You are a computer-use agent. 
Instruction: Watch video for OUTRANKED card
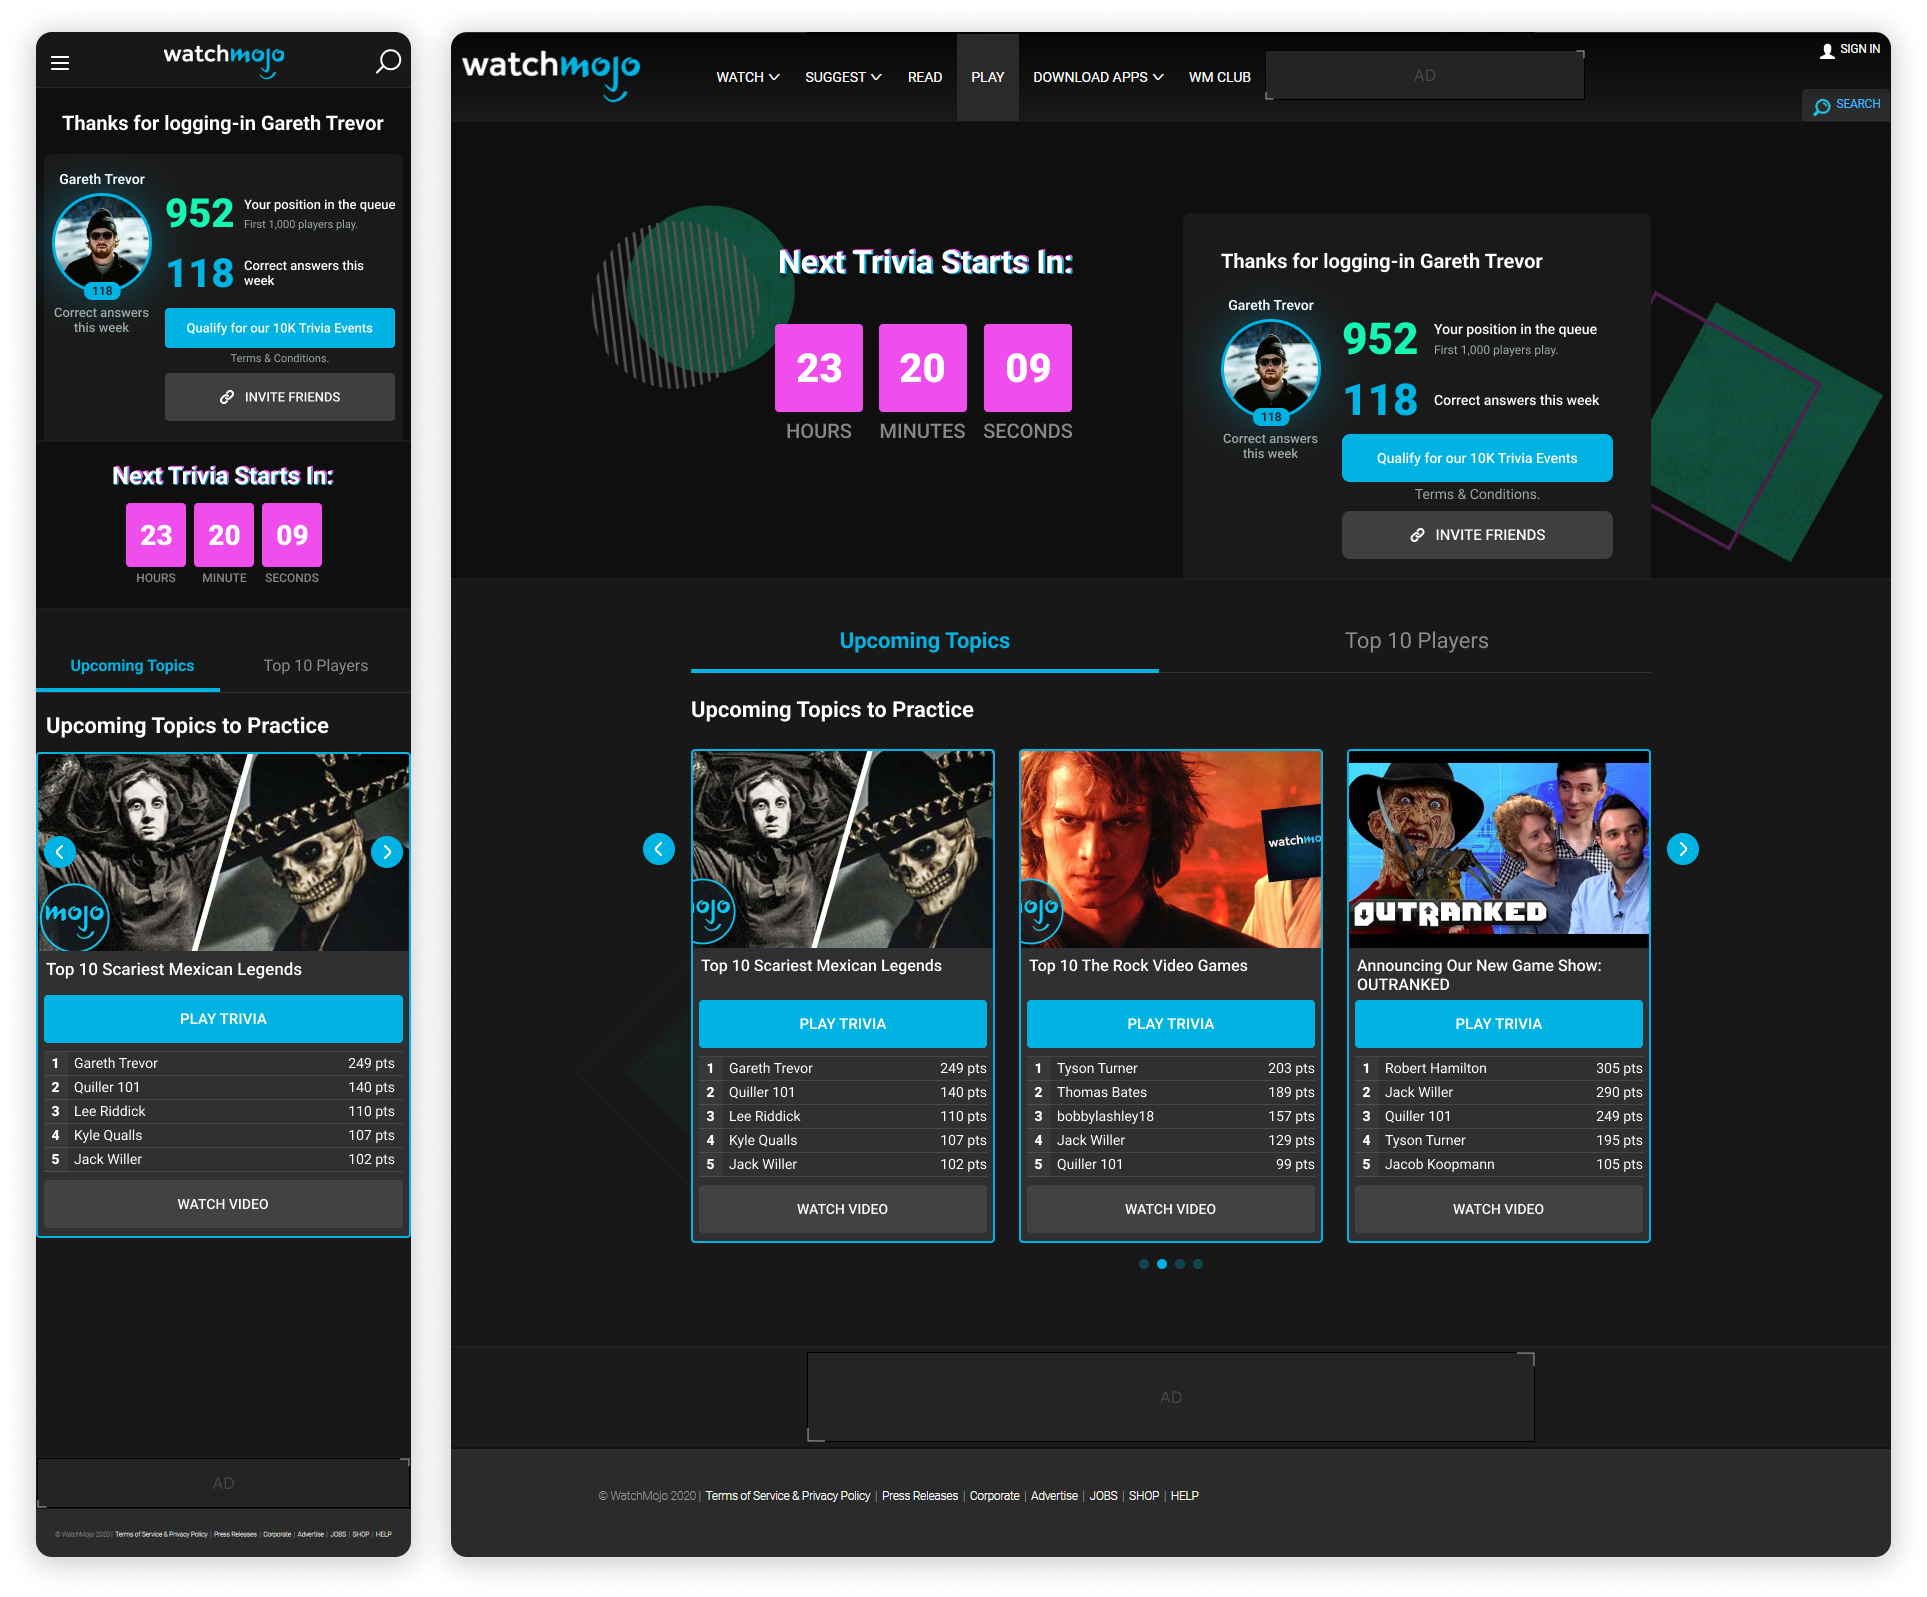pyautogui.click(x=1499, y=1209)
